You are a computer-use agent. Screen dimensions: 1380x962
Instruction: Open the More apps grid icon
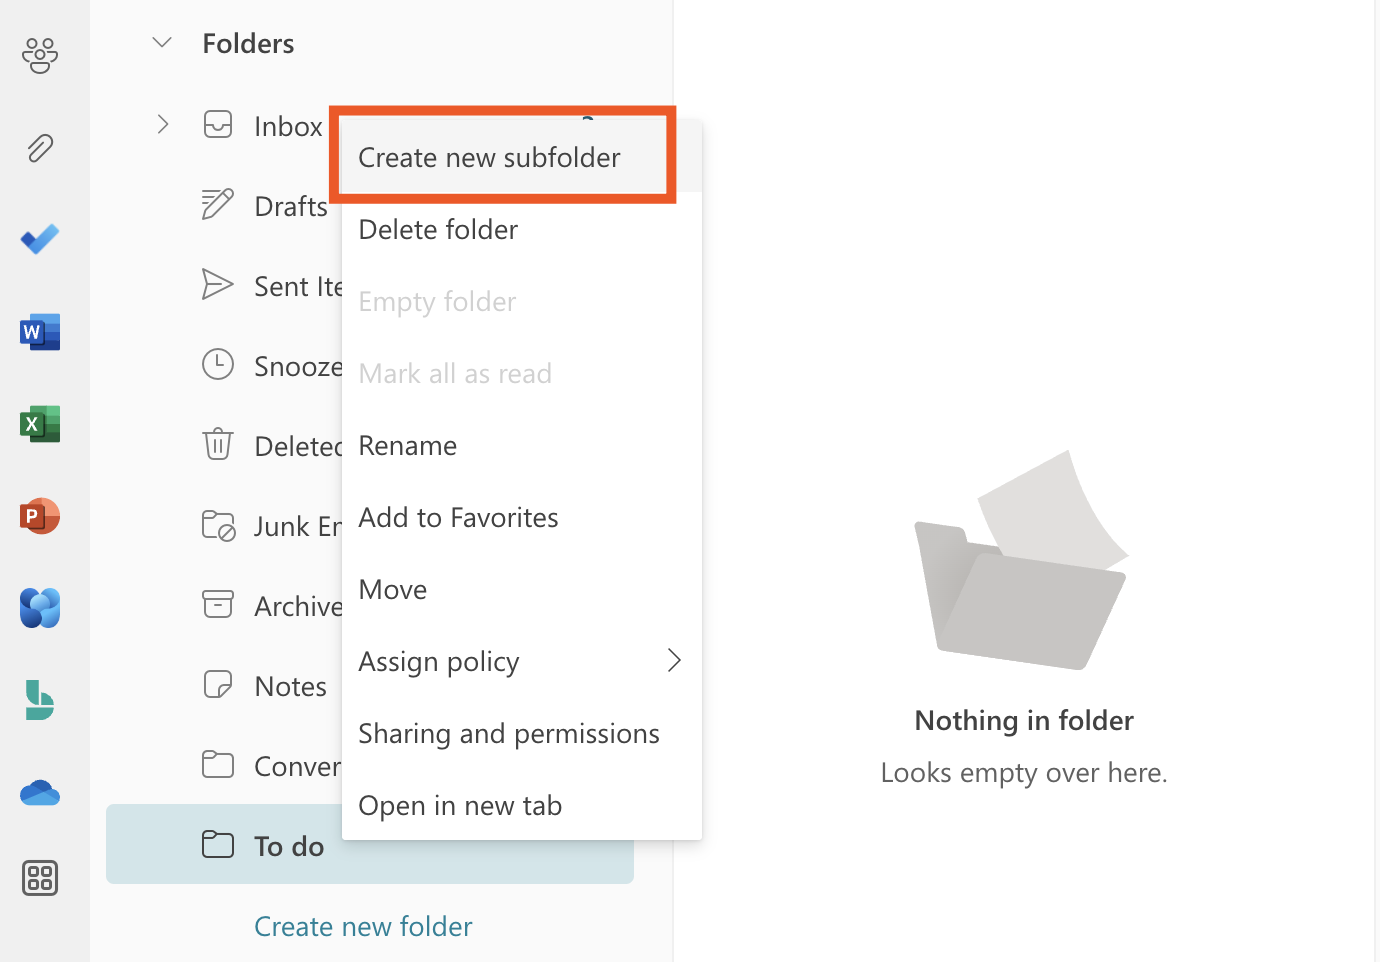point(40,878)
